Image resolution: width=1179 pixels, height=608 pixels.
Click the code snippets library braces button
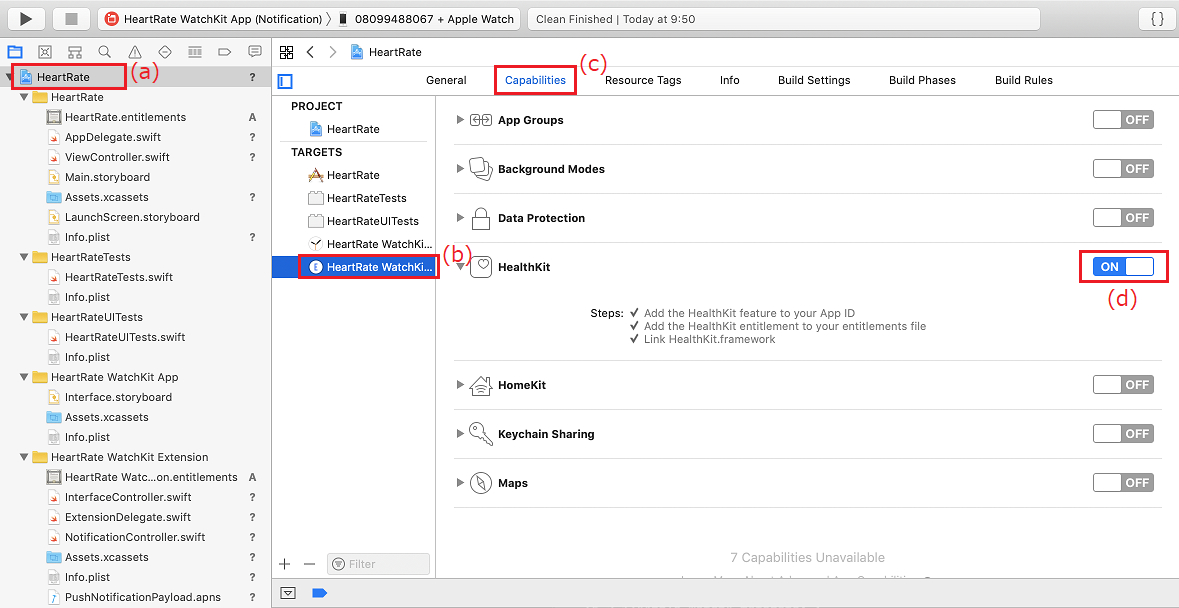pyautogui.click(x=1157, y=19)
